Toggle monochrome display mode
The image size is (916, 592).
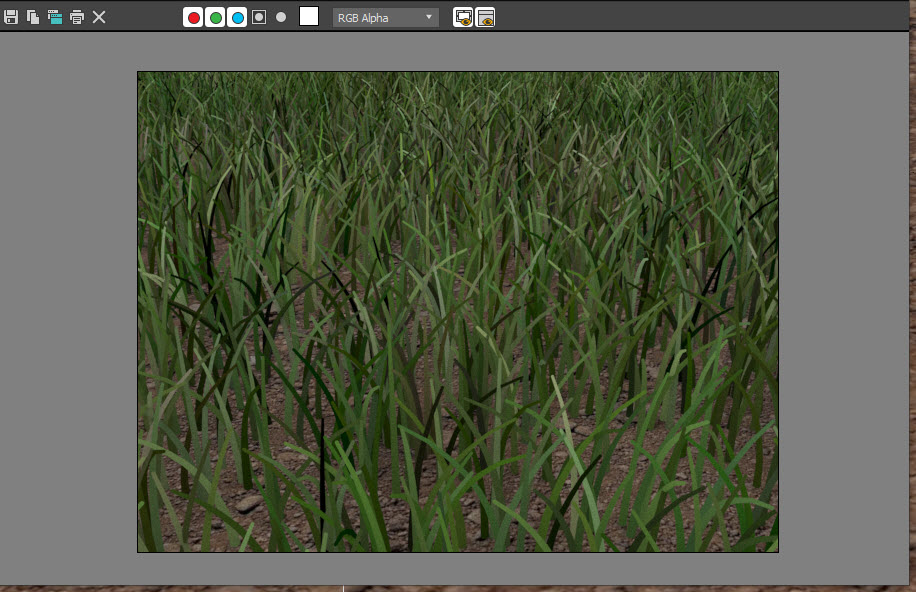tap(281, 17)
